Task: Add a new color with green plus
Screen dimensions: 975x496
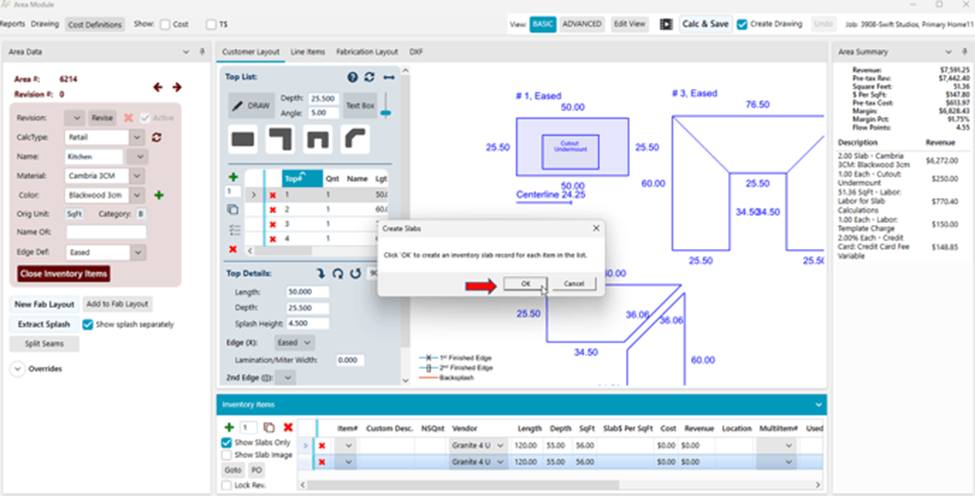Action: (159, 195)
